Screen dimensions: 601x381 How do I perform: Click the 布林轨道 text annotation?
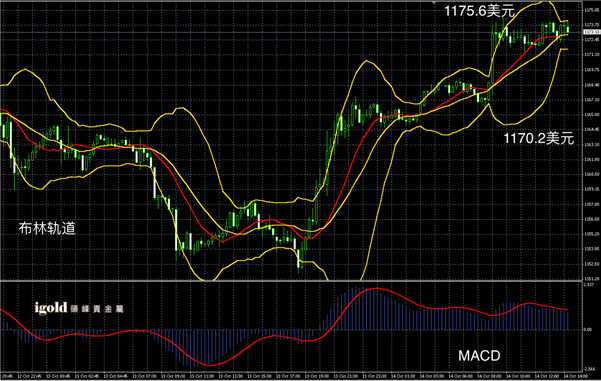(x=47, y=228)
